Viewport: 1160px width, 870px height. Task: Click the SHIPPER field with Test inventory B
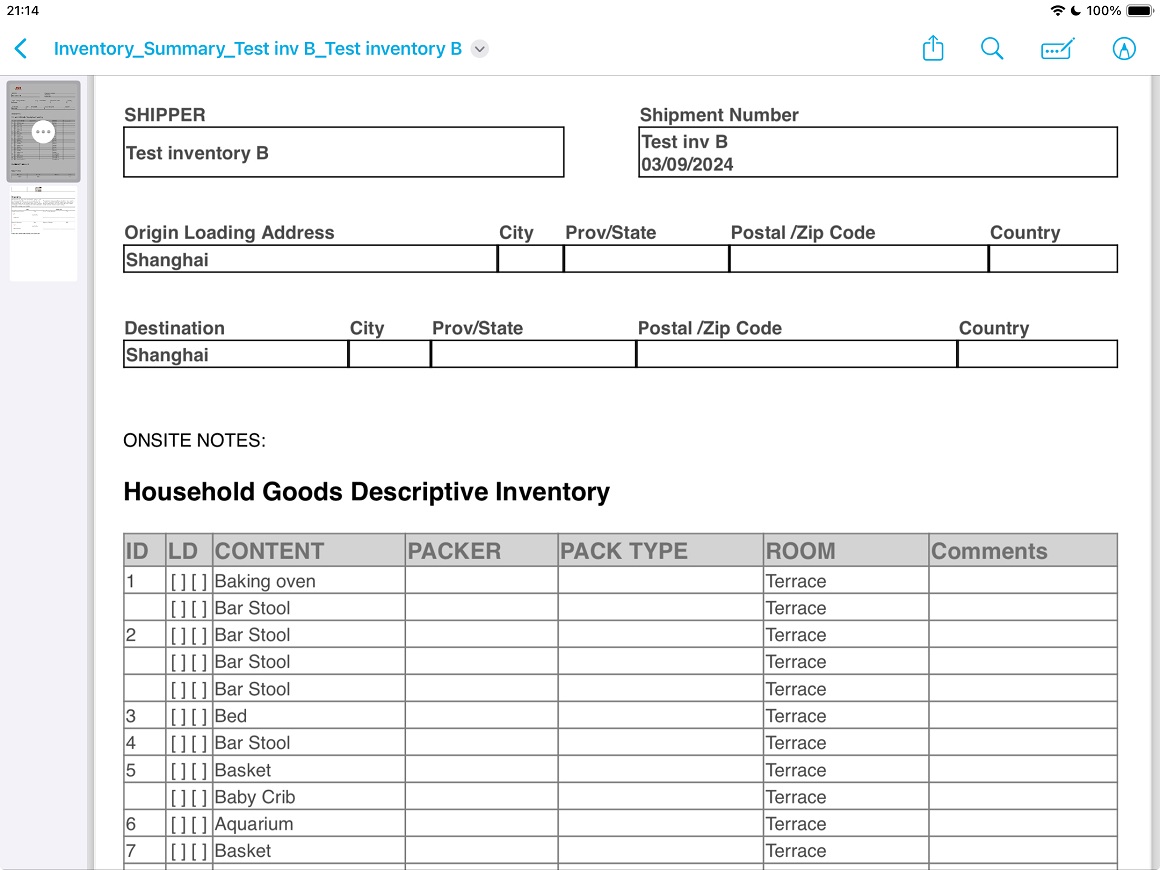click(343, 153)
